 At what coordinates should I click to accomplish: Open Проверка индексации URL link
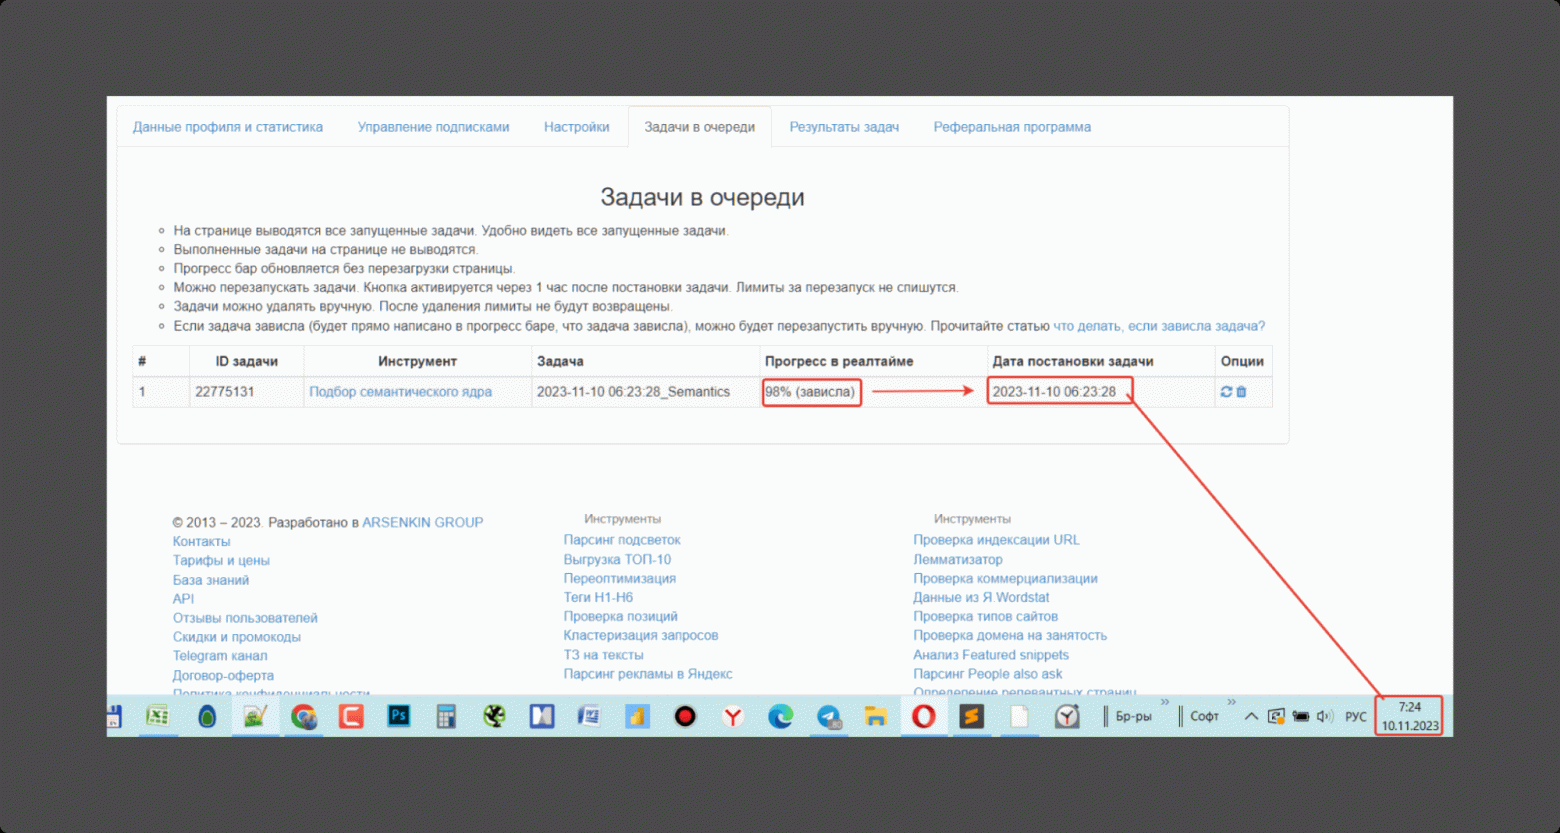pyautogui.click(x=996, y=540)
